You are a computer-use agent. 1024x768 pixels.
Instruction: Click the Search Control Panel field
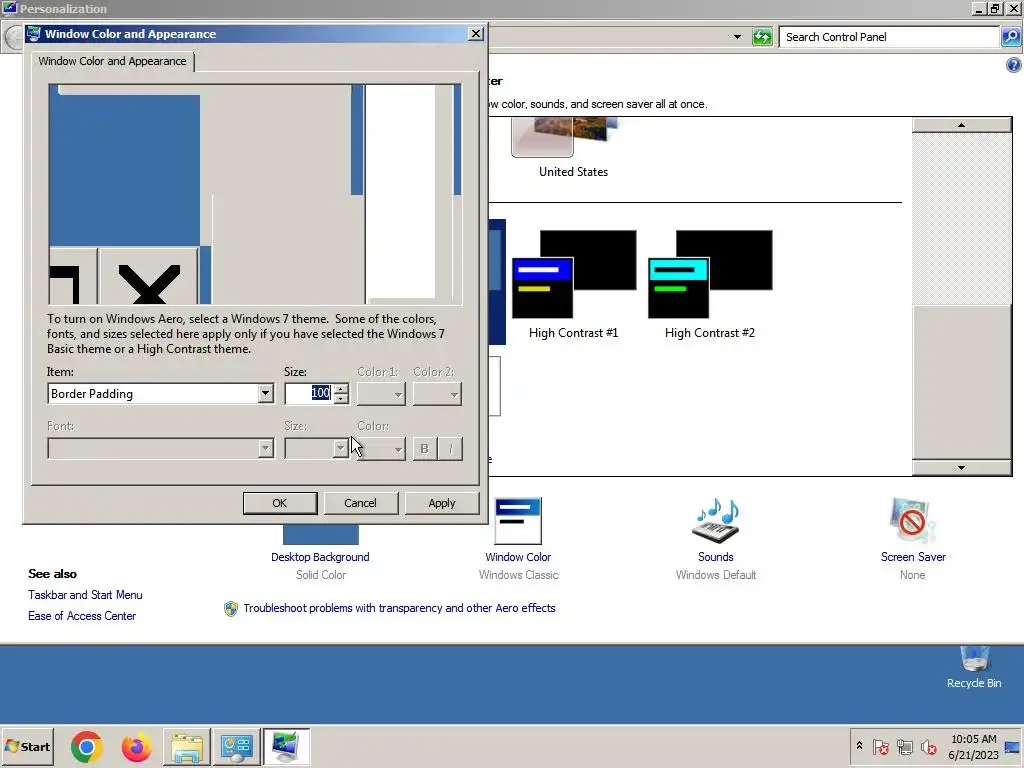[889, 37]
